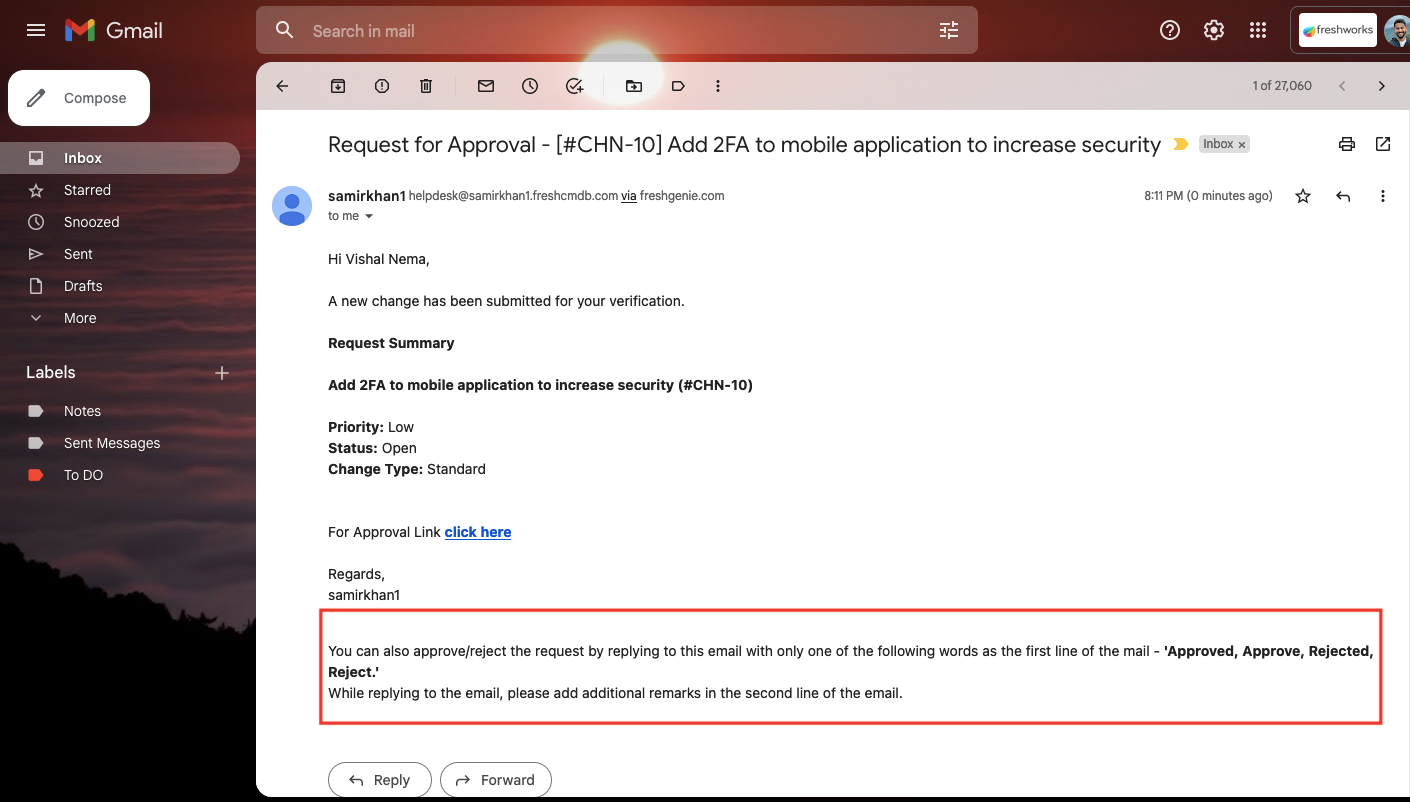This screenshot has width=1410, height=802.
Task: Click the Reply button below the email
Action: point(379,779)
